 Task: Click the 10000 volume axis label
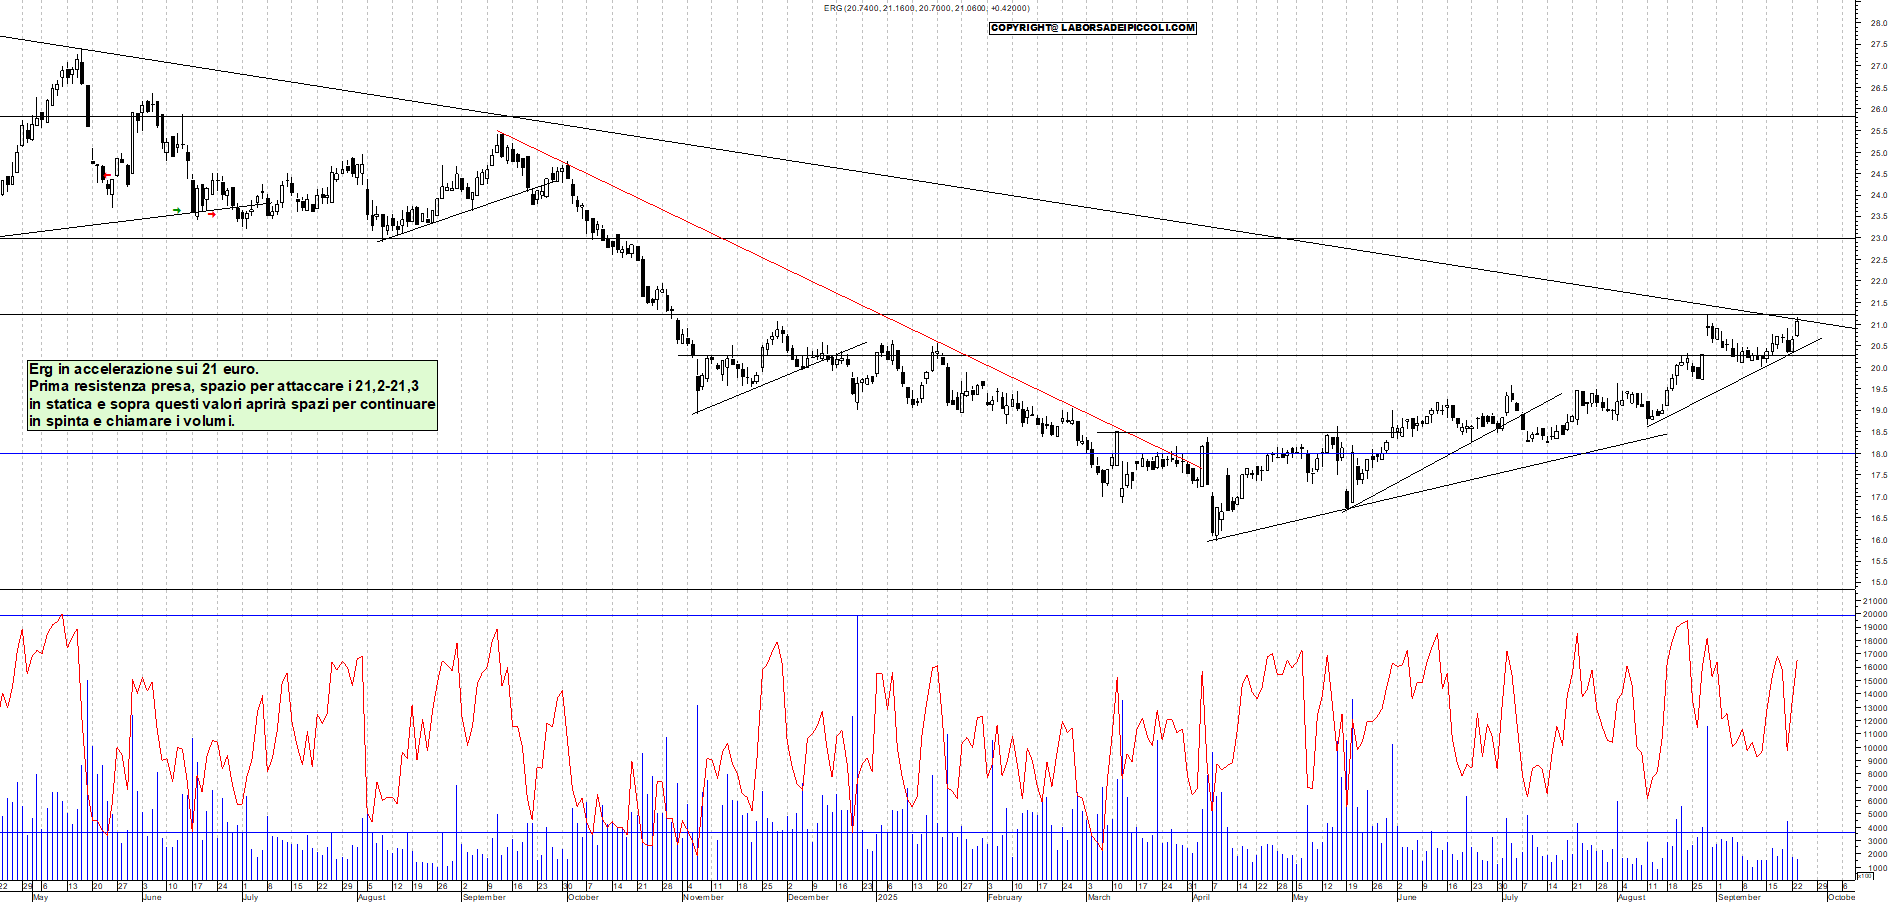[1875, 748]
